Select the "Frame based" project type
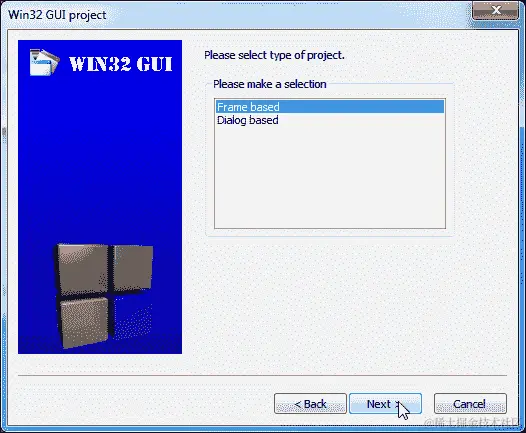The height and width of the screenshot is (433, 526). pyautogui.click(x=330, y=107)
